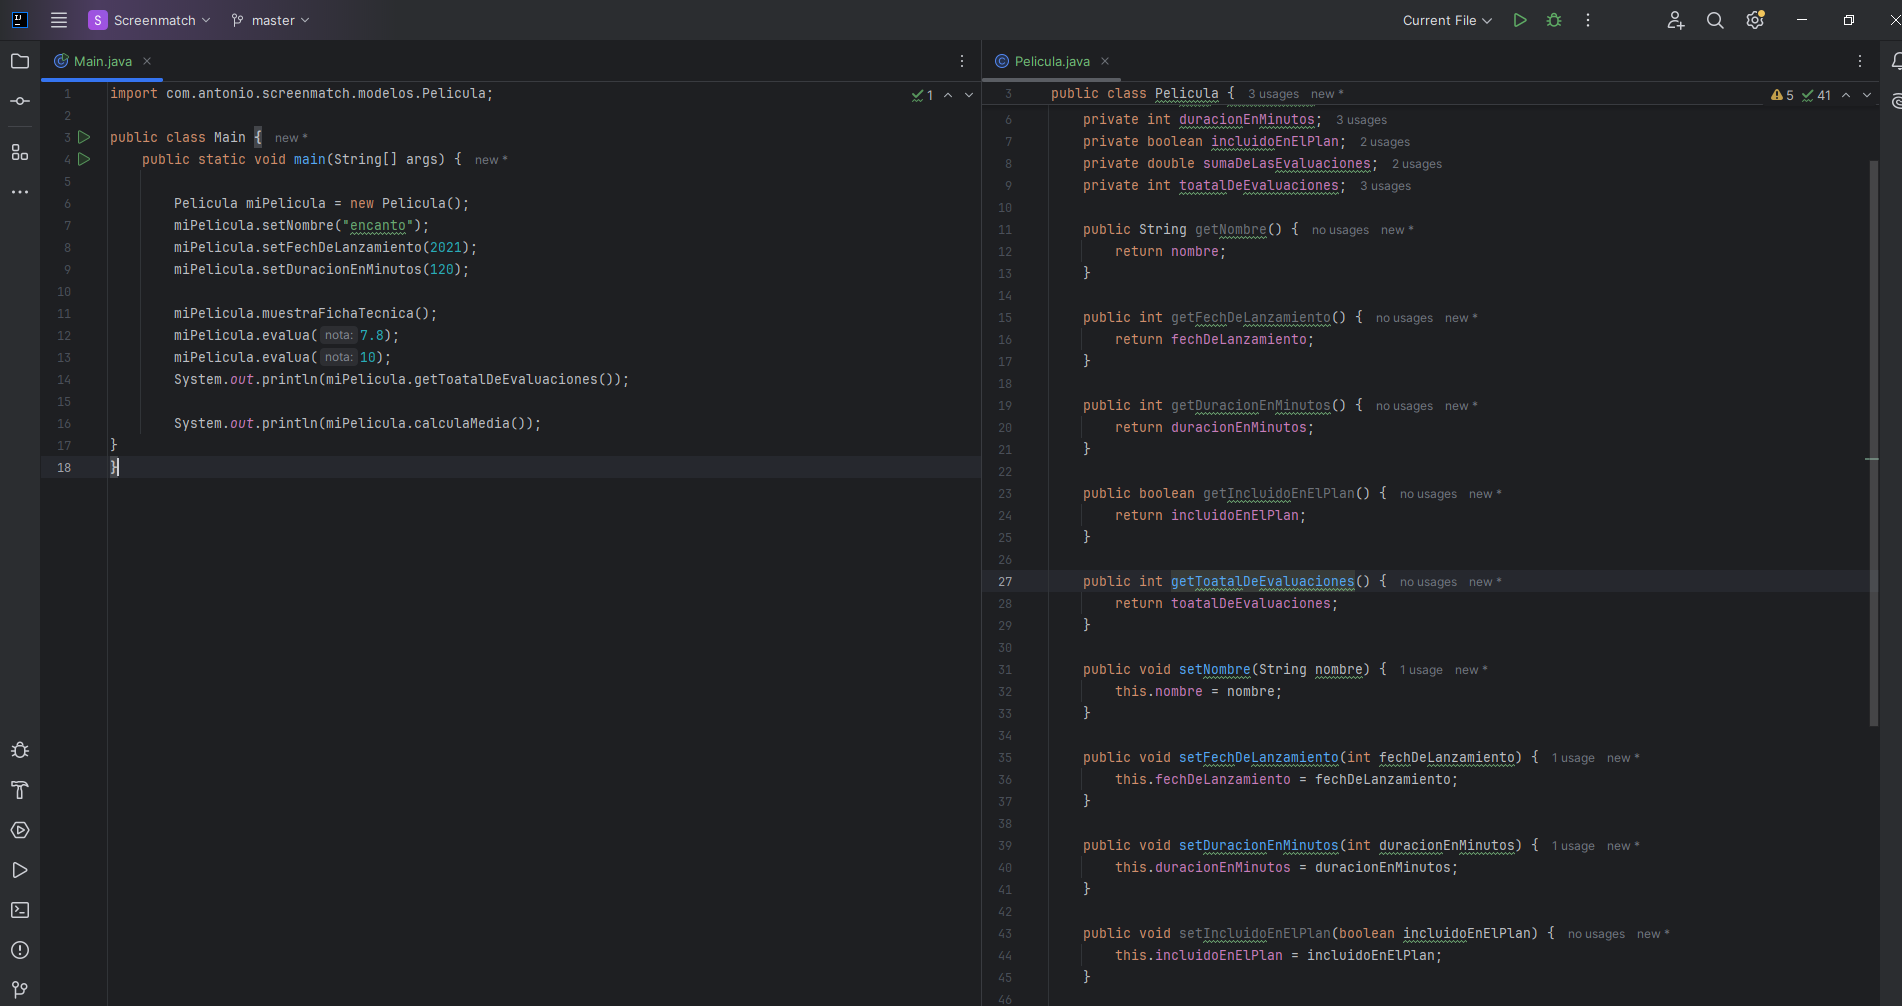Screen dimensions: 1902x1006
Task: Open tab options for Pelicula.java editor
Action: tap(1860, 61)
